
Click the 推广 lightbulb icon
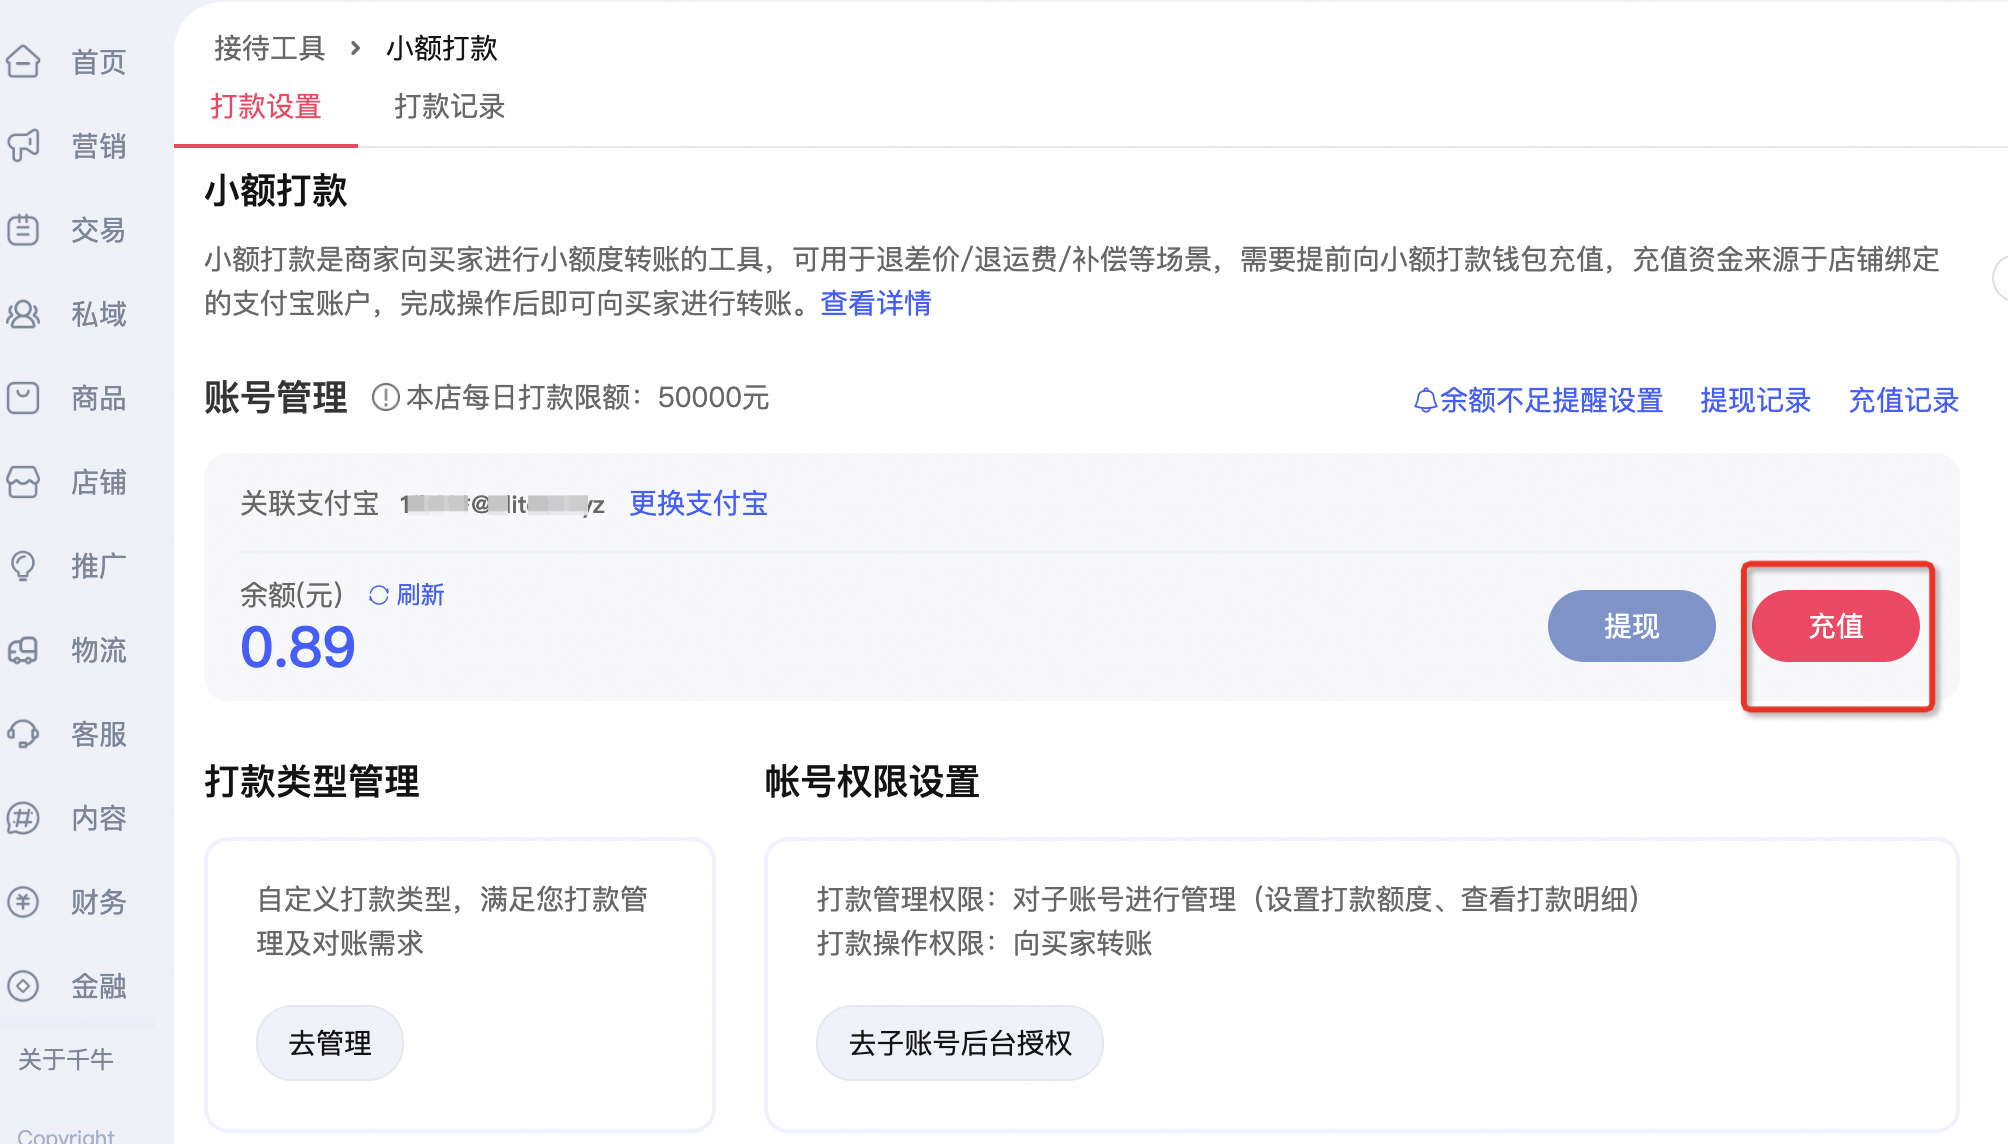point(23,566)
